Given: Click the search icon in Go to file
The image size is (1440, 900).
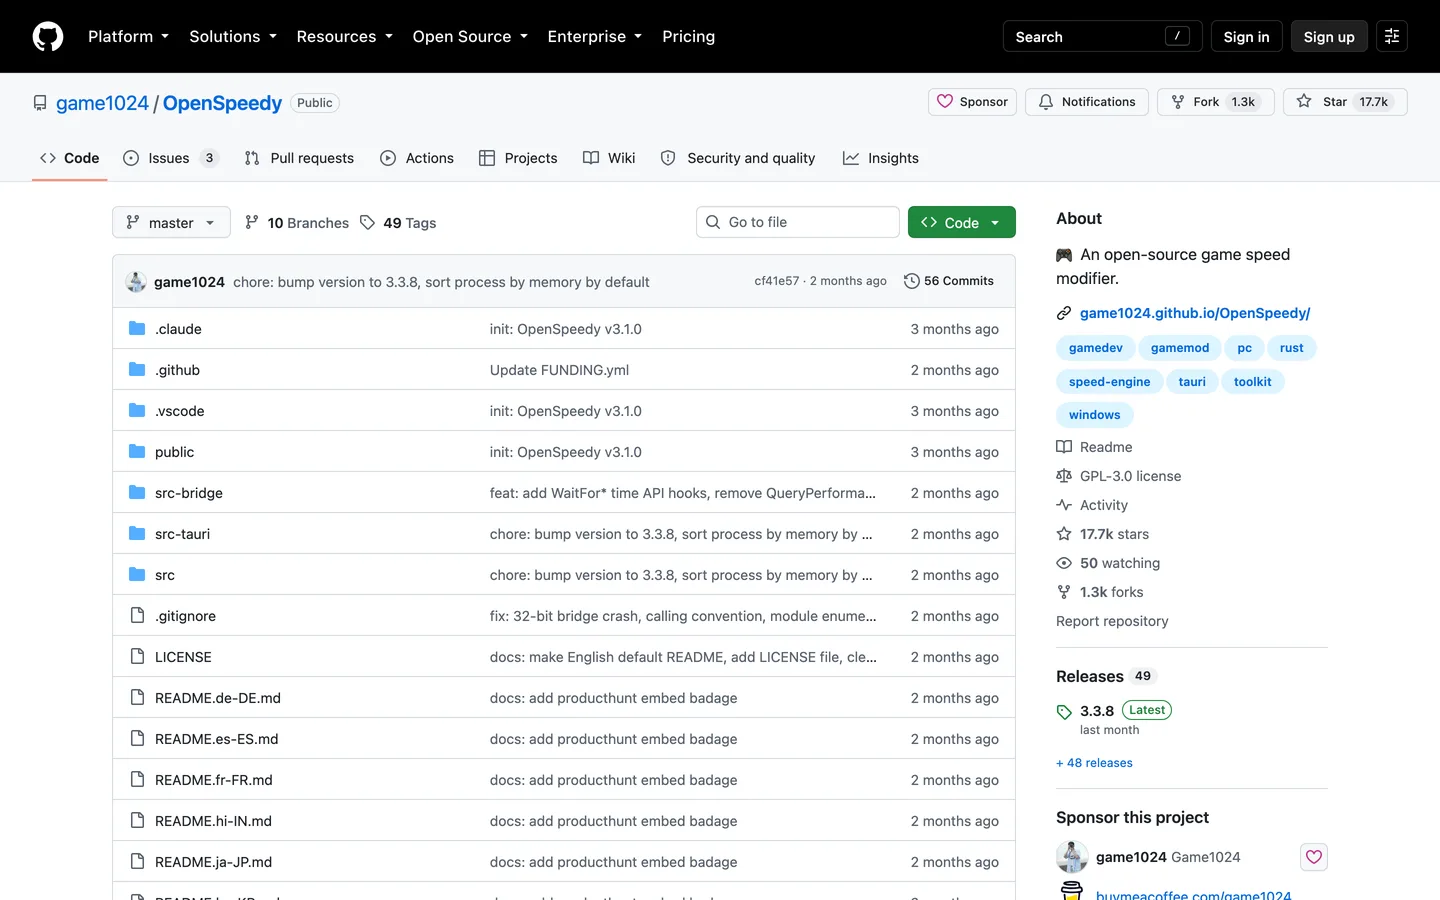Looking at the screenshot, I should click(713, 222).
